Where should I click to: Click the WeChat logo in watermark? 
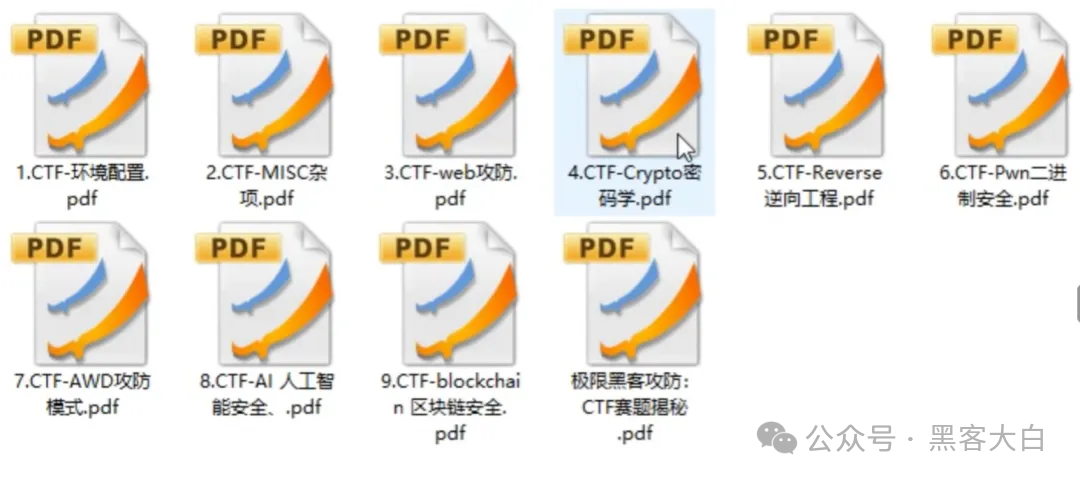coord(777,438)
